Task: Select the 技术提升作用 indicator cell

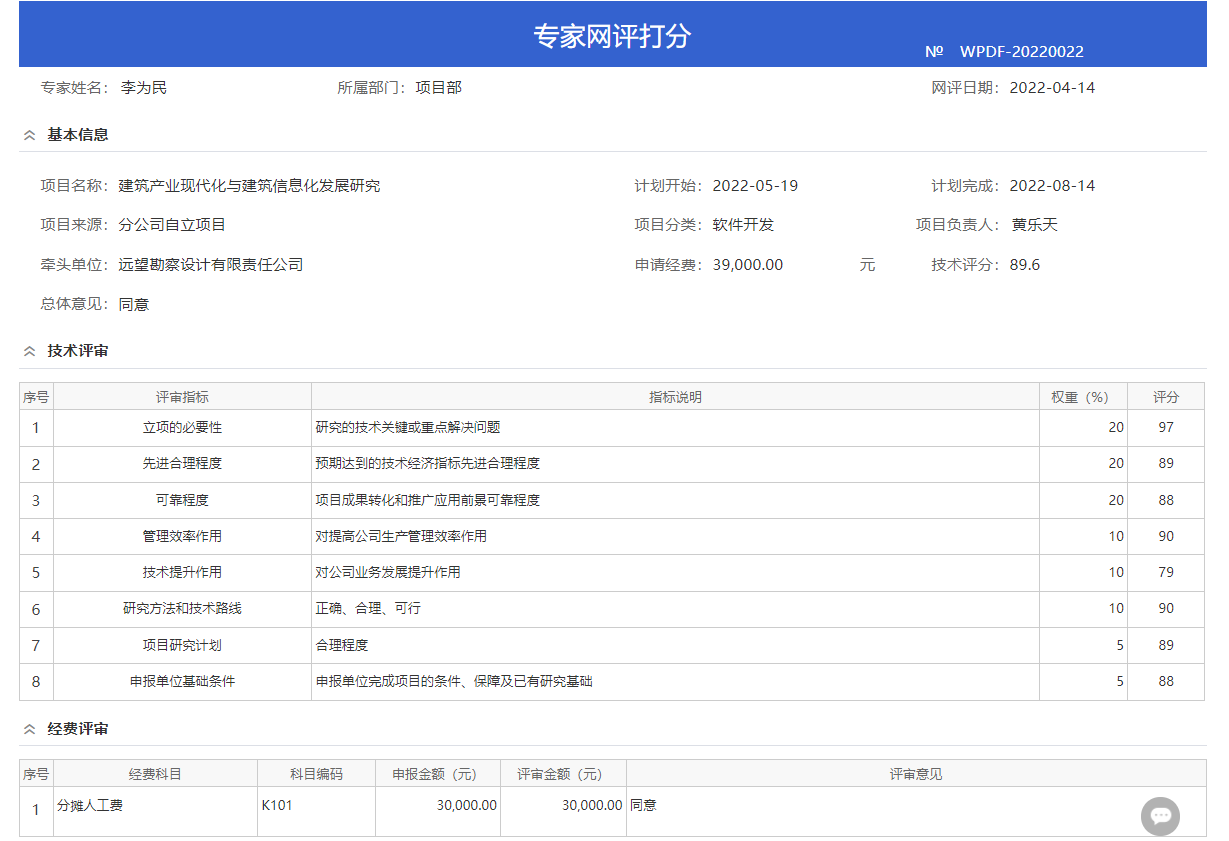Action: click(x=182, y=573)
